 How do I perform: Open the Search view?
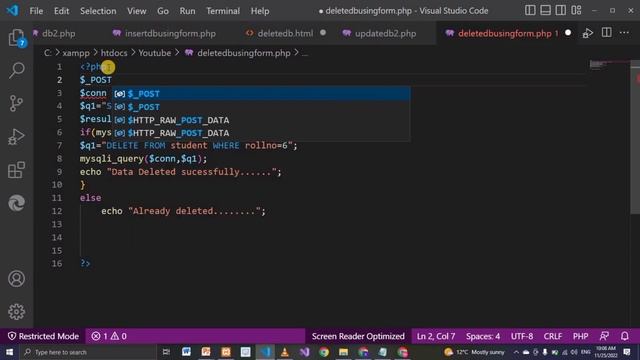pos(16,70)
